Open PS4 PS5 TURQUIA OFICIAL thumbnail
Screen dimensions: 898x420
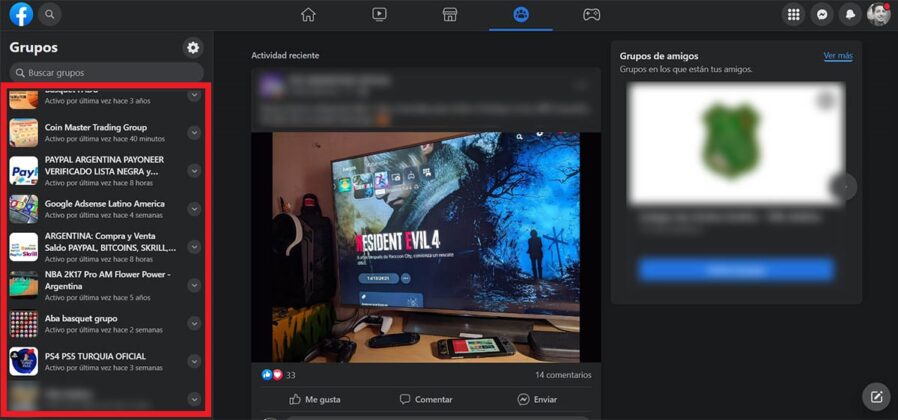(x=23, y=362)
